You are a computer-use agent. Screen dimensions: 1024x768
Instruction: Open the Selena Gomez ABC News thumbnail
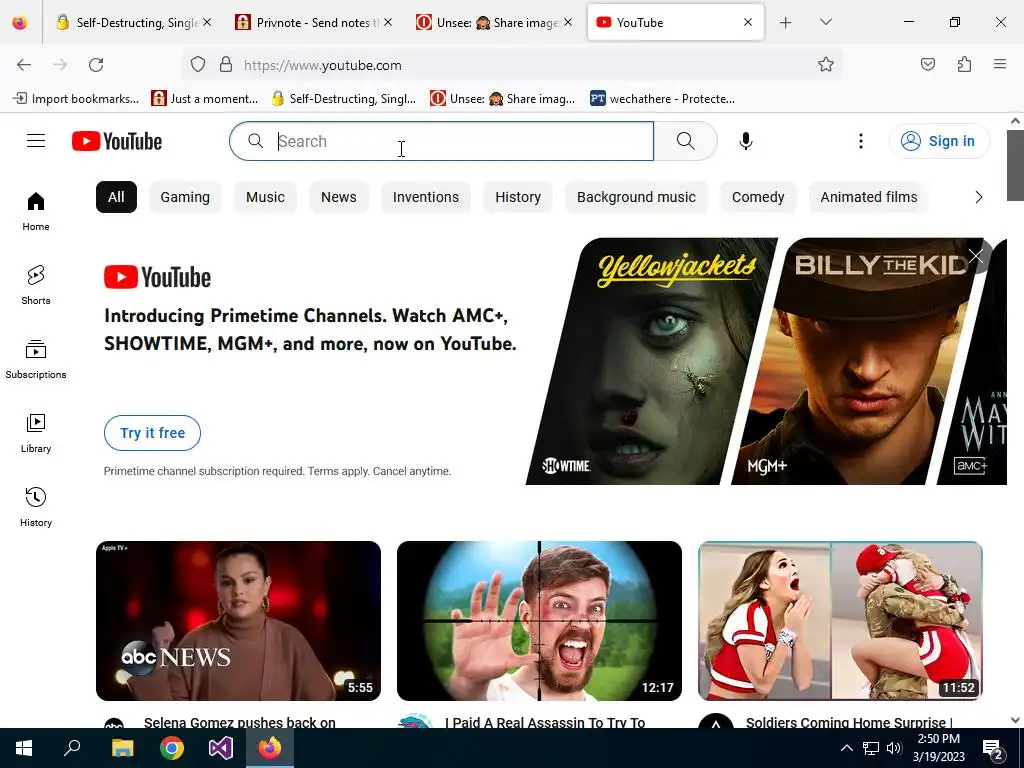[x=238, y=621]
